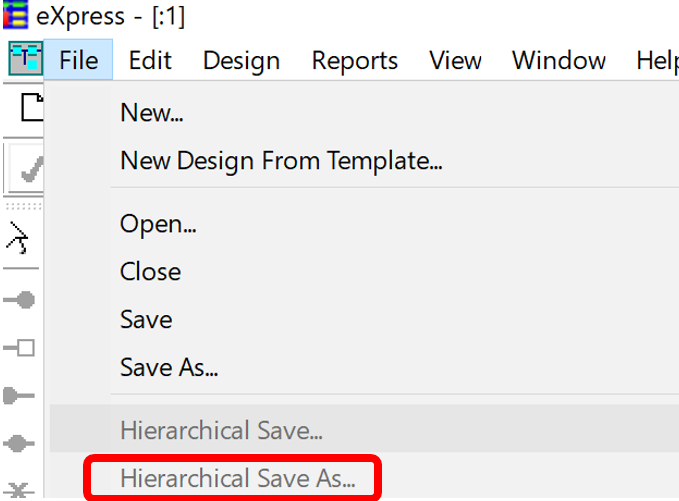Click the blank page New toolbar icon
Image resolution: width=679 pixels, height=501 pixels.
point(32,107)
